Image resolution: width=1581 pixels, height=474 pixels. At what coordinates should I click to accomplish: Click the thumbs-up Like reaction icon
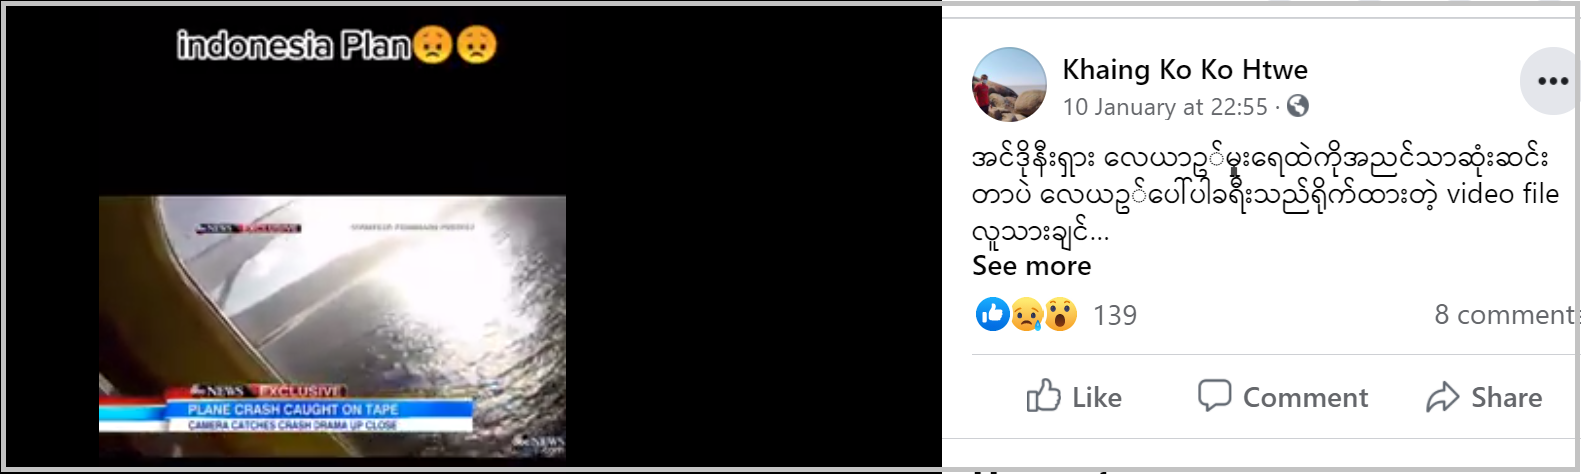(x=992, y=314)
